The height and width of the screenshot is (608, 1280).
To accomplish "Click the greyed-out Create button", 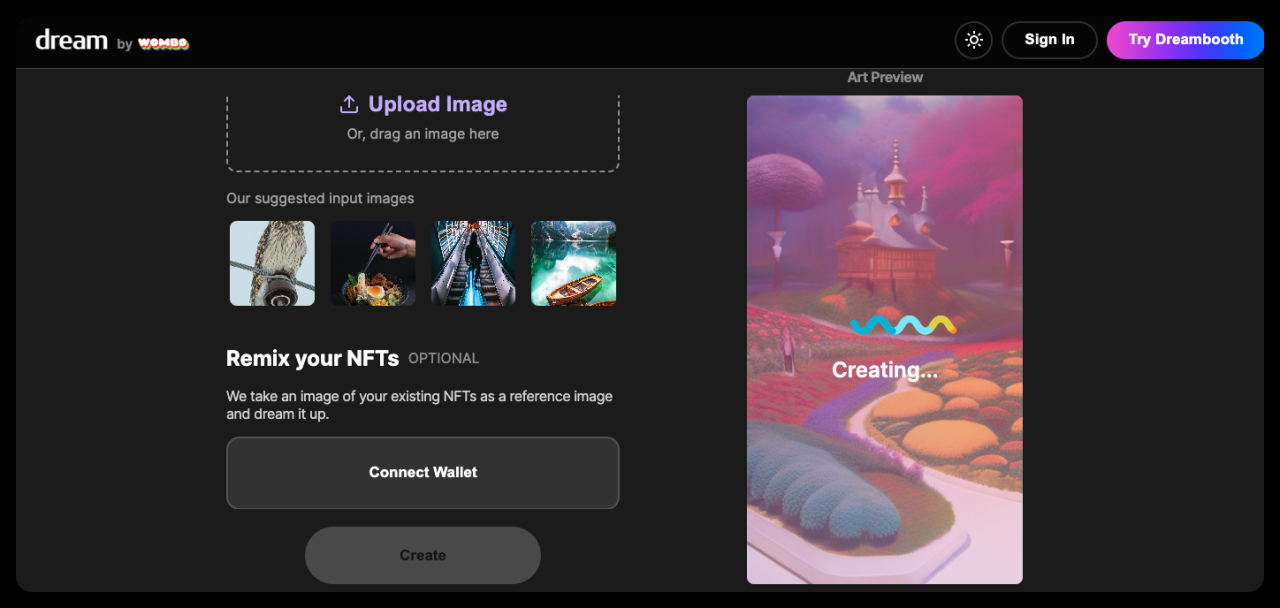I will [422, 555].
